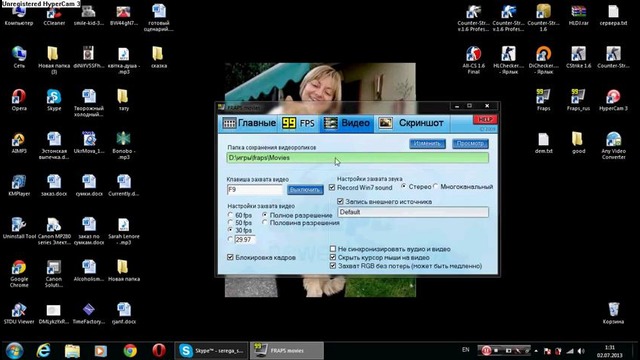640x360 pixels.
Task: Select Половина разрешения radio button
Action: point(265,223)
